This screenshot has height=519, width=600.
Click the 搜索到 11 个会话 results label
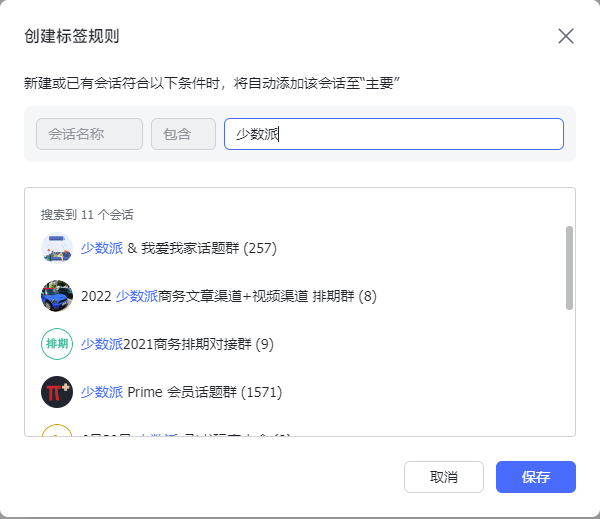click(87, 214)
